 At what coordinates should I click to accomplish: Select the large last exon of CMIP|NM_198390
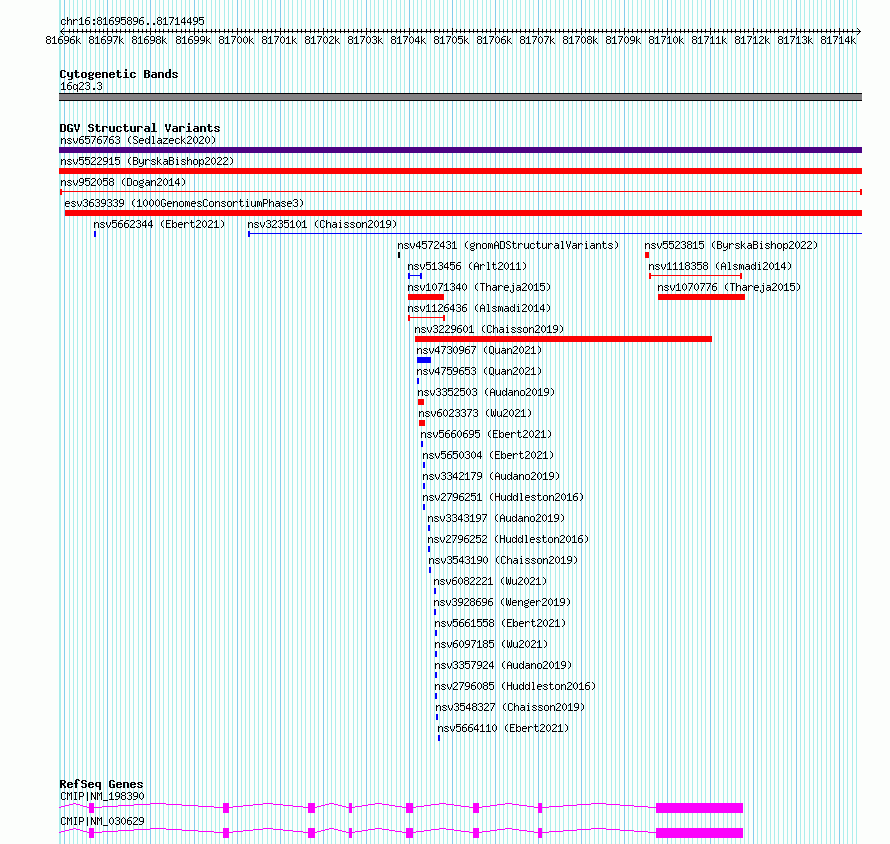click(x=699, y=808)
